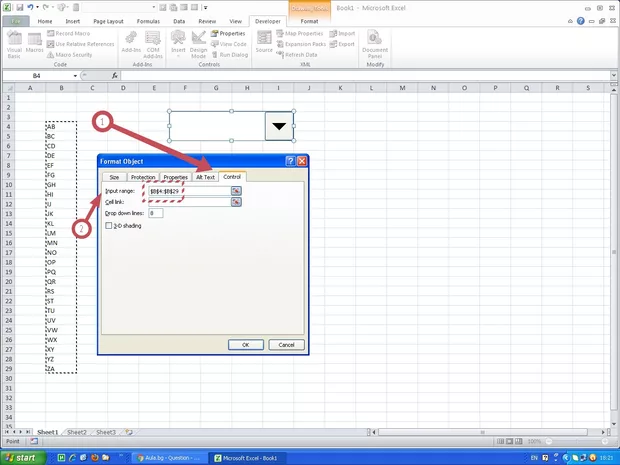Click Cell link range selector icon
The image size is (620, 465).
pyautogui.click(x=236, y=202)
